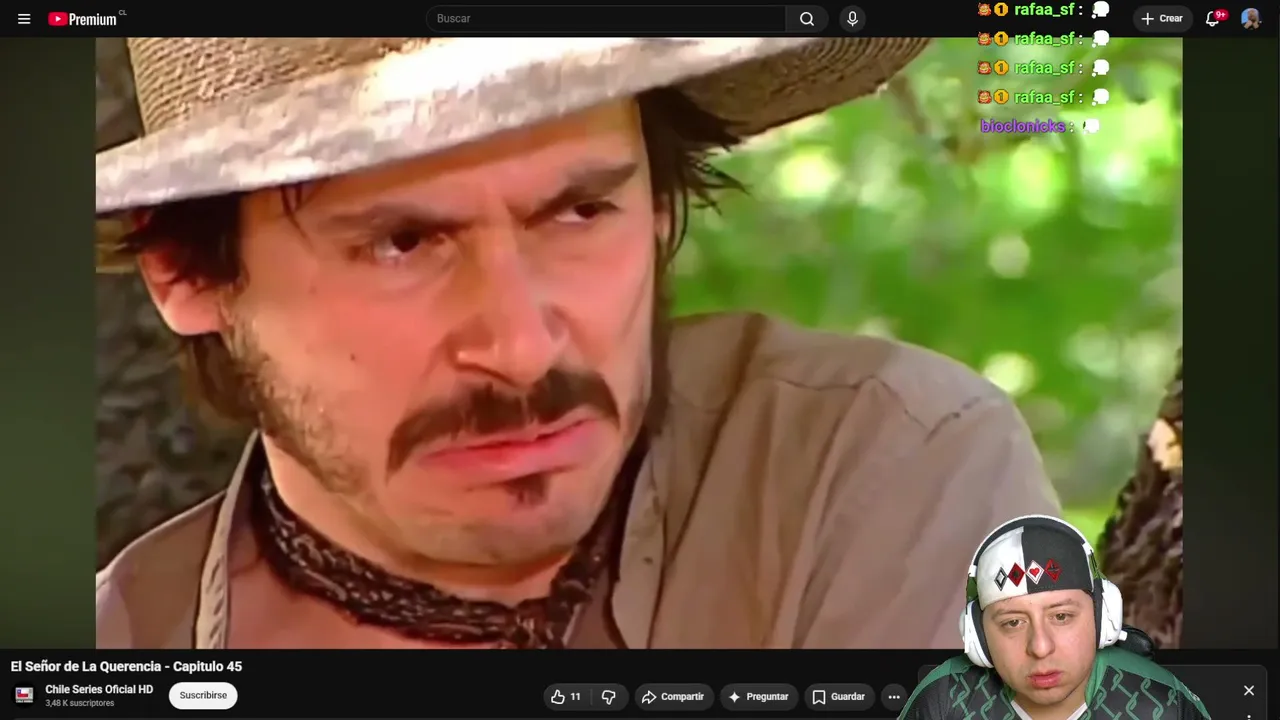Dislike the video with thumbs down

point(608,697)
